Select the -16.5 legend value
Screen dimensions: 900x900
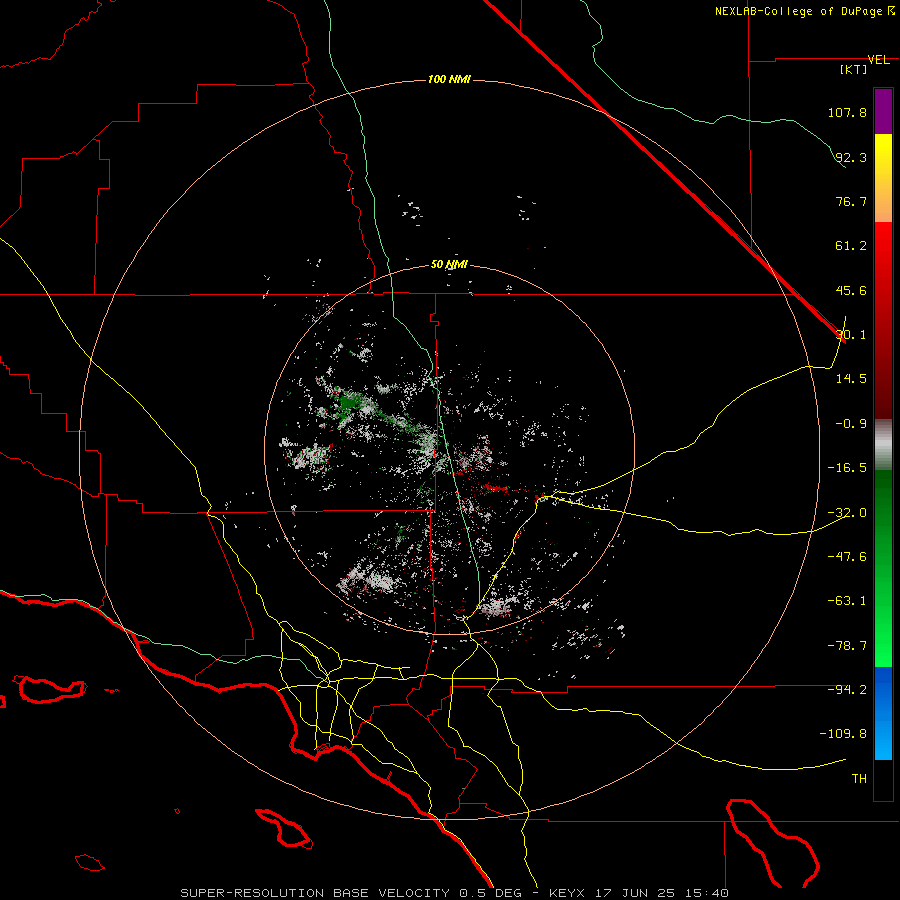pyautogui.click(x=847, y=468)
